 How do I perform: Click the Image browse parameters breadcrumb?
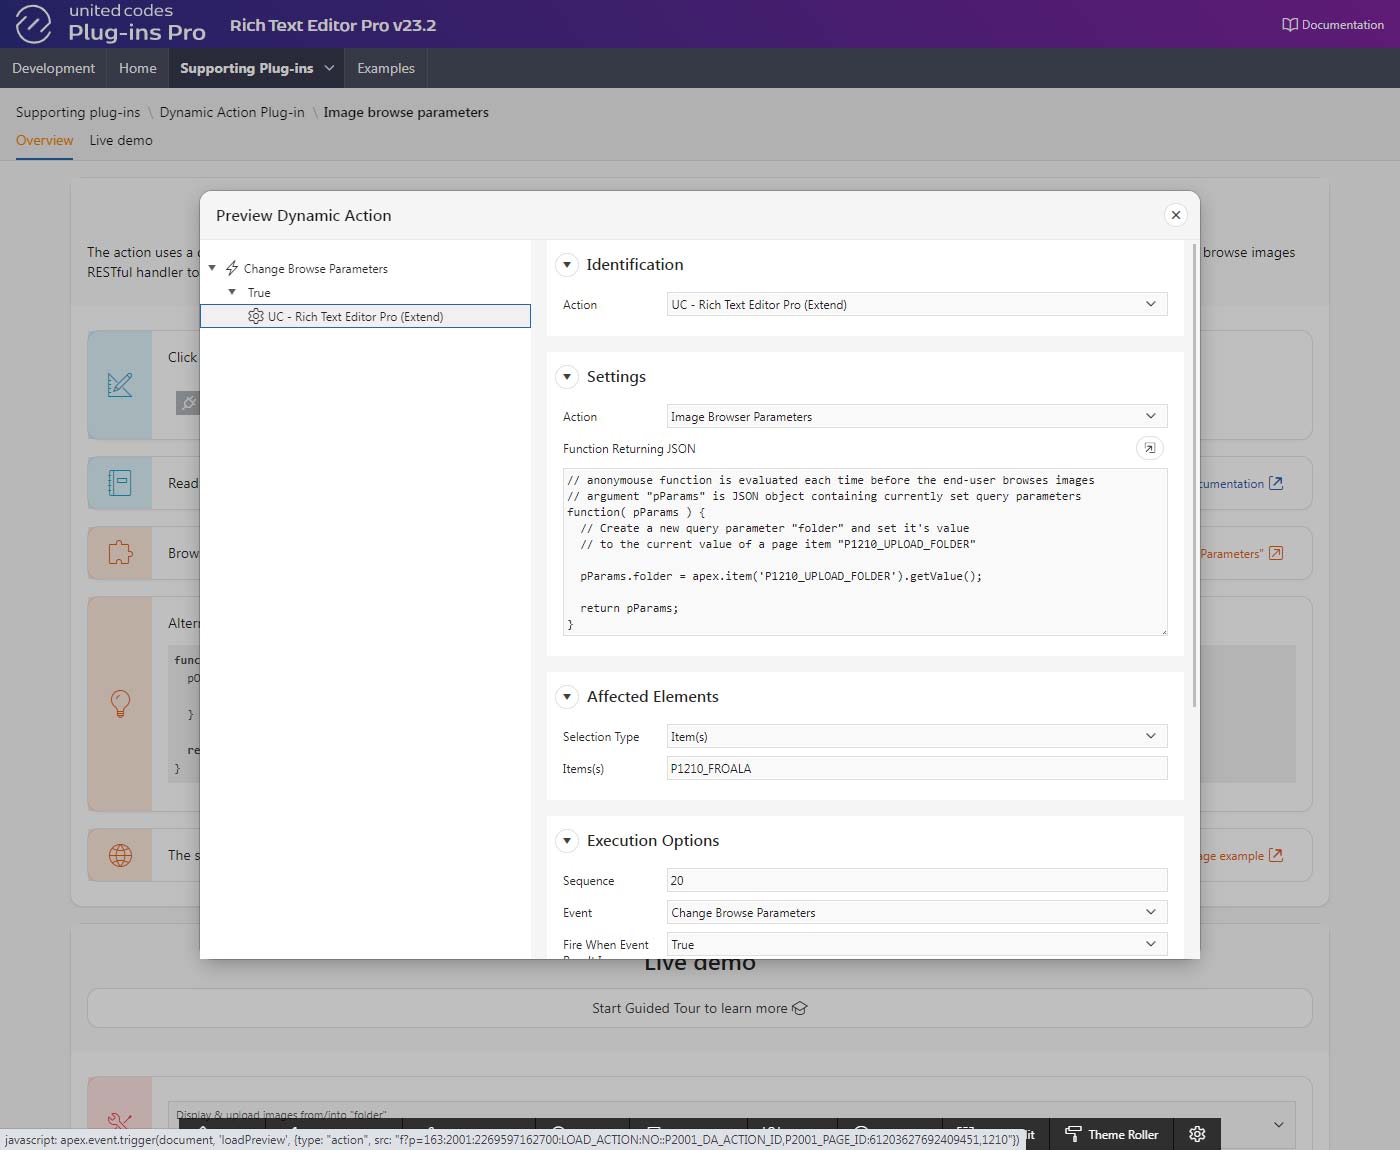(x=406, y=112)
